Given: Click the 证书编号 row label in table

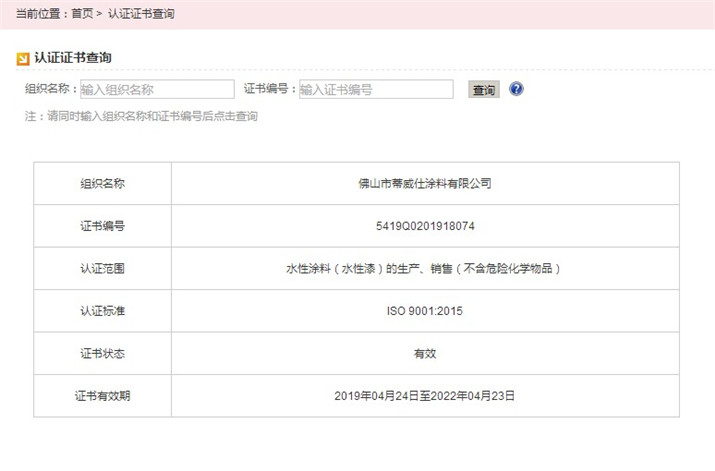Looking at the screenshot, I should (103, 226).
